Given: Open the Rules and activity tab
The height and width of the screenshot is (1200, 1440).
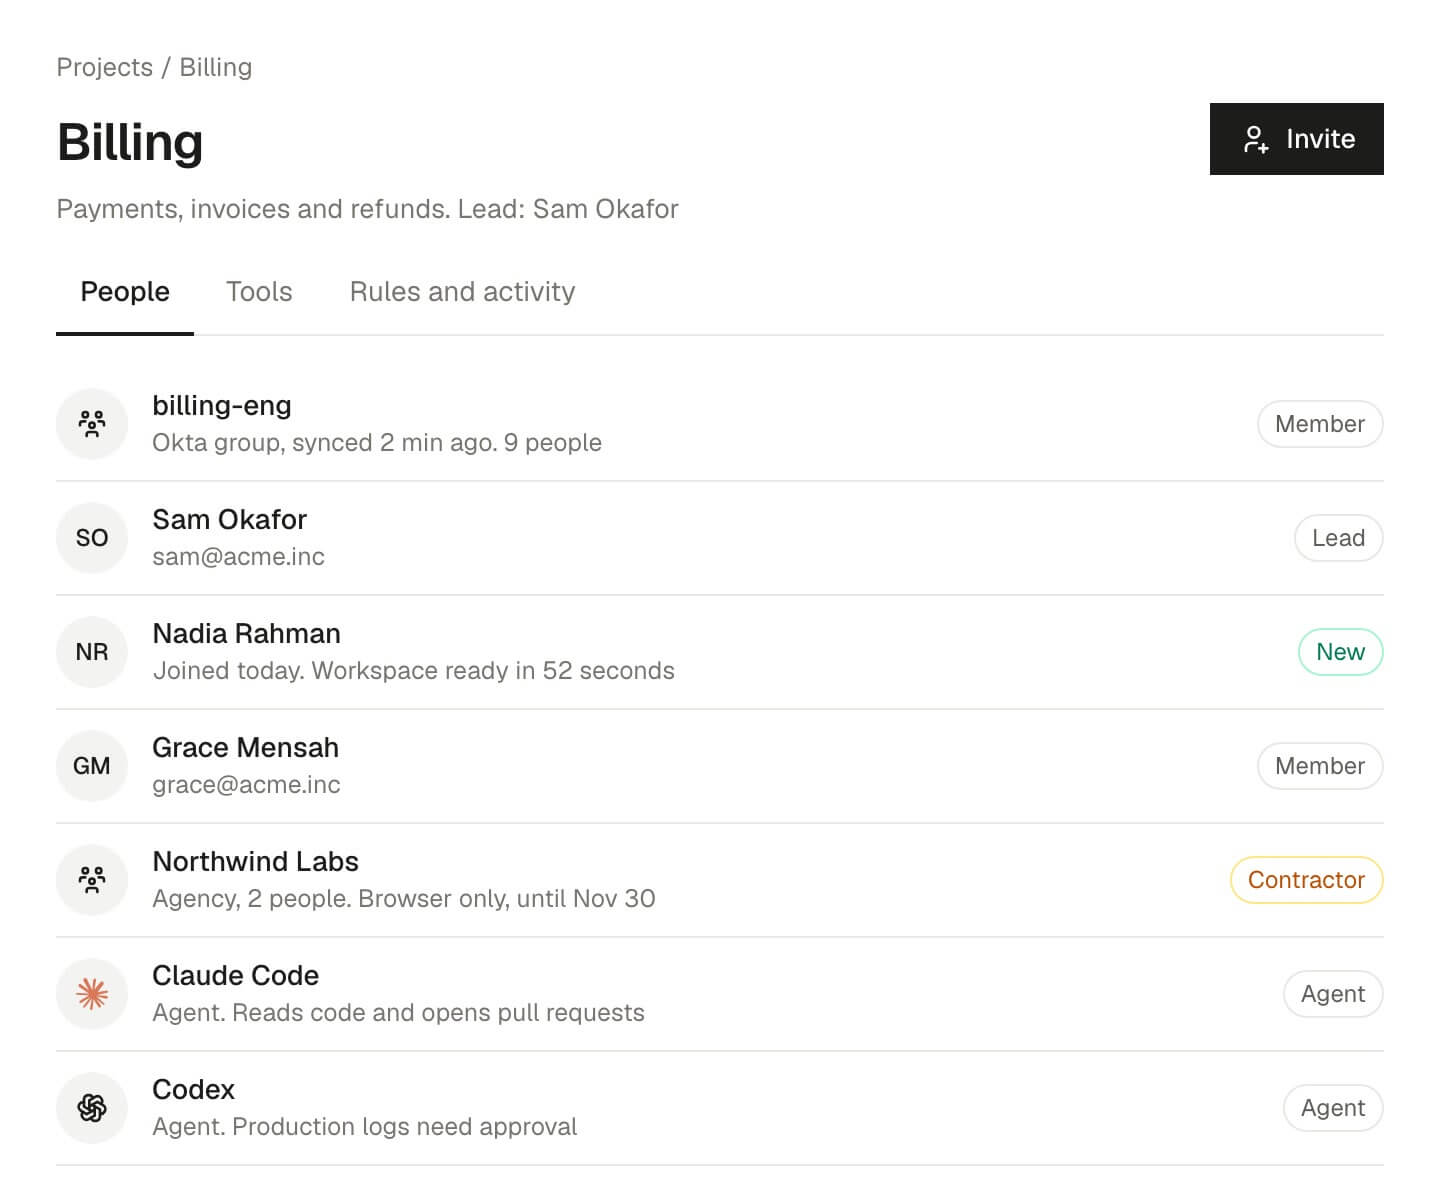Looking at the screenshot, I should coord(462,292).
